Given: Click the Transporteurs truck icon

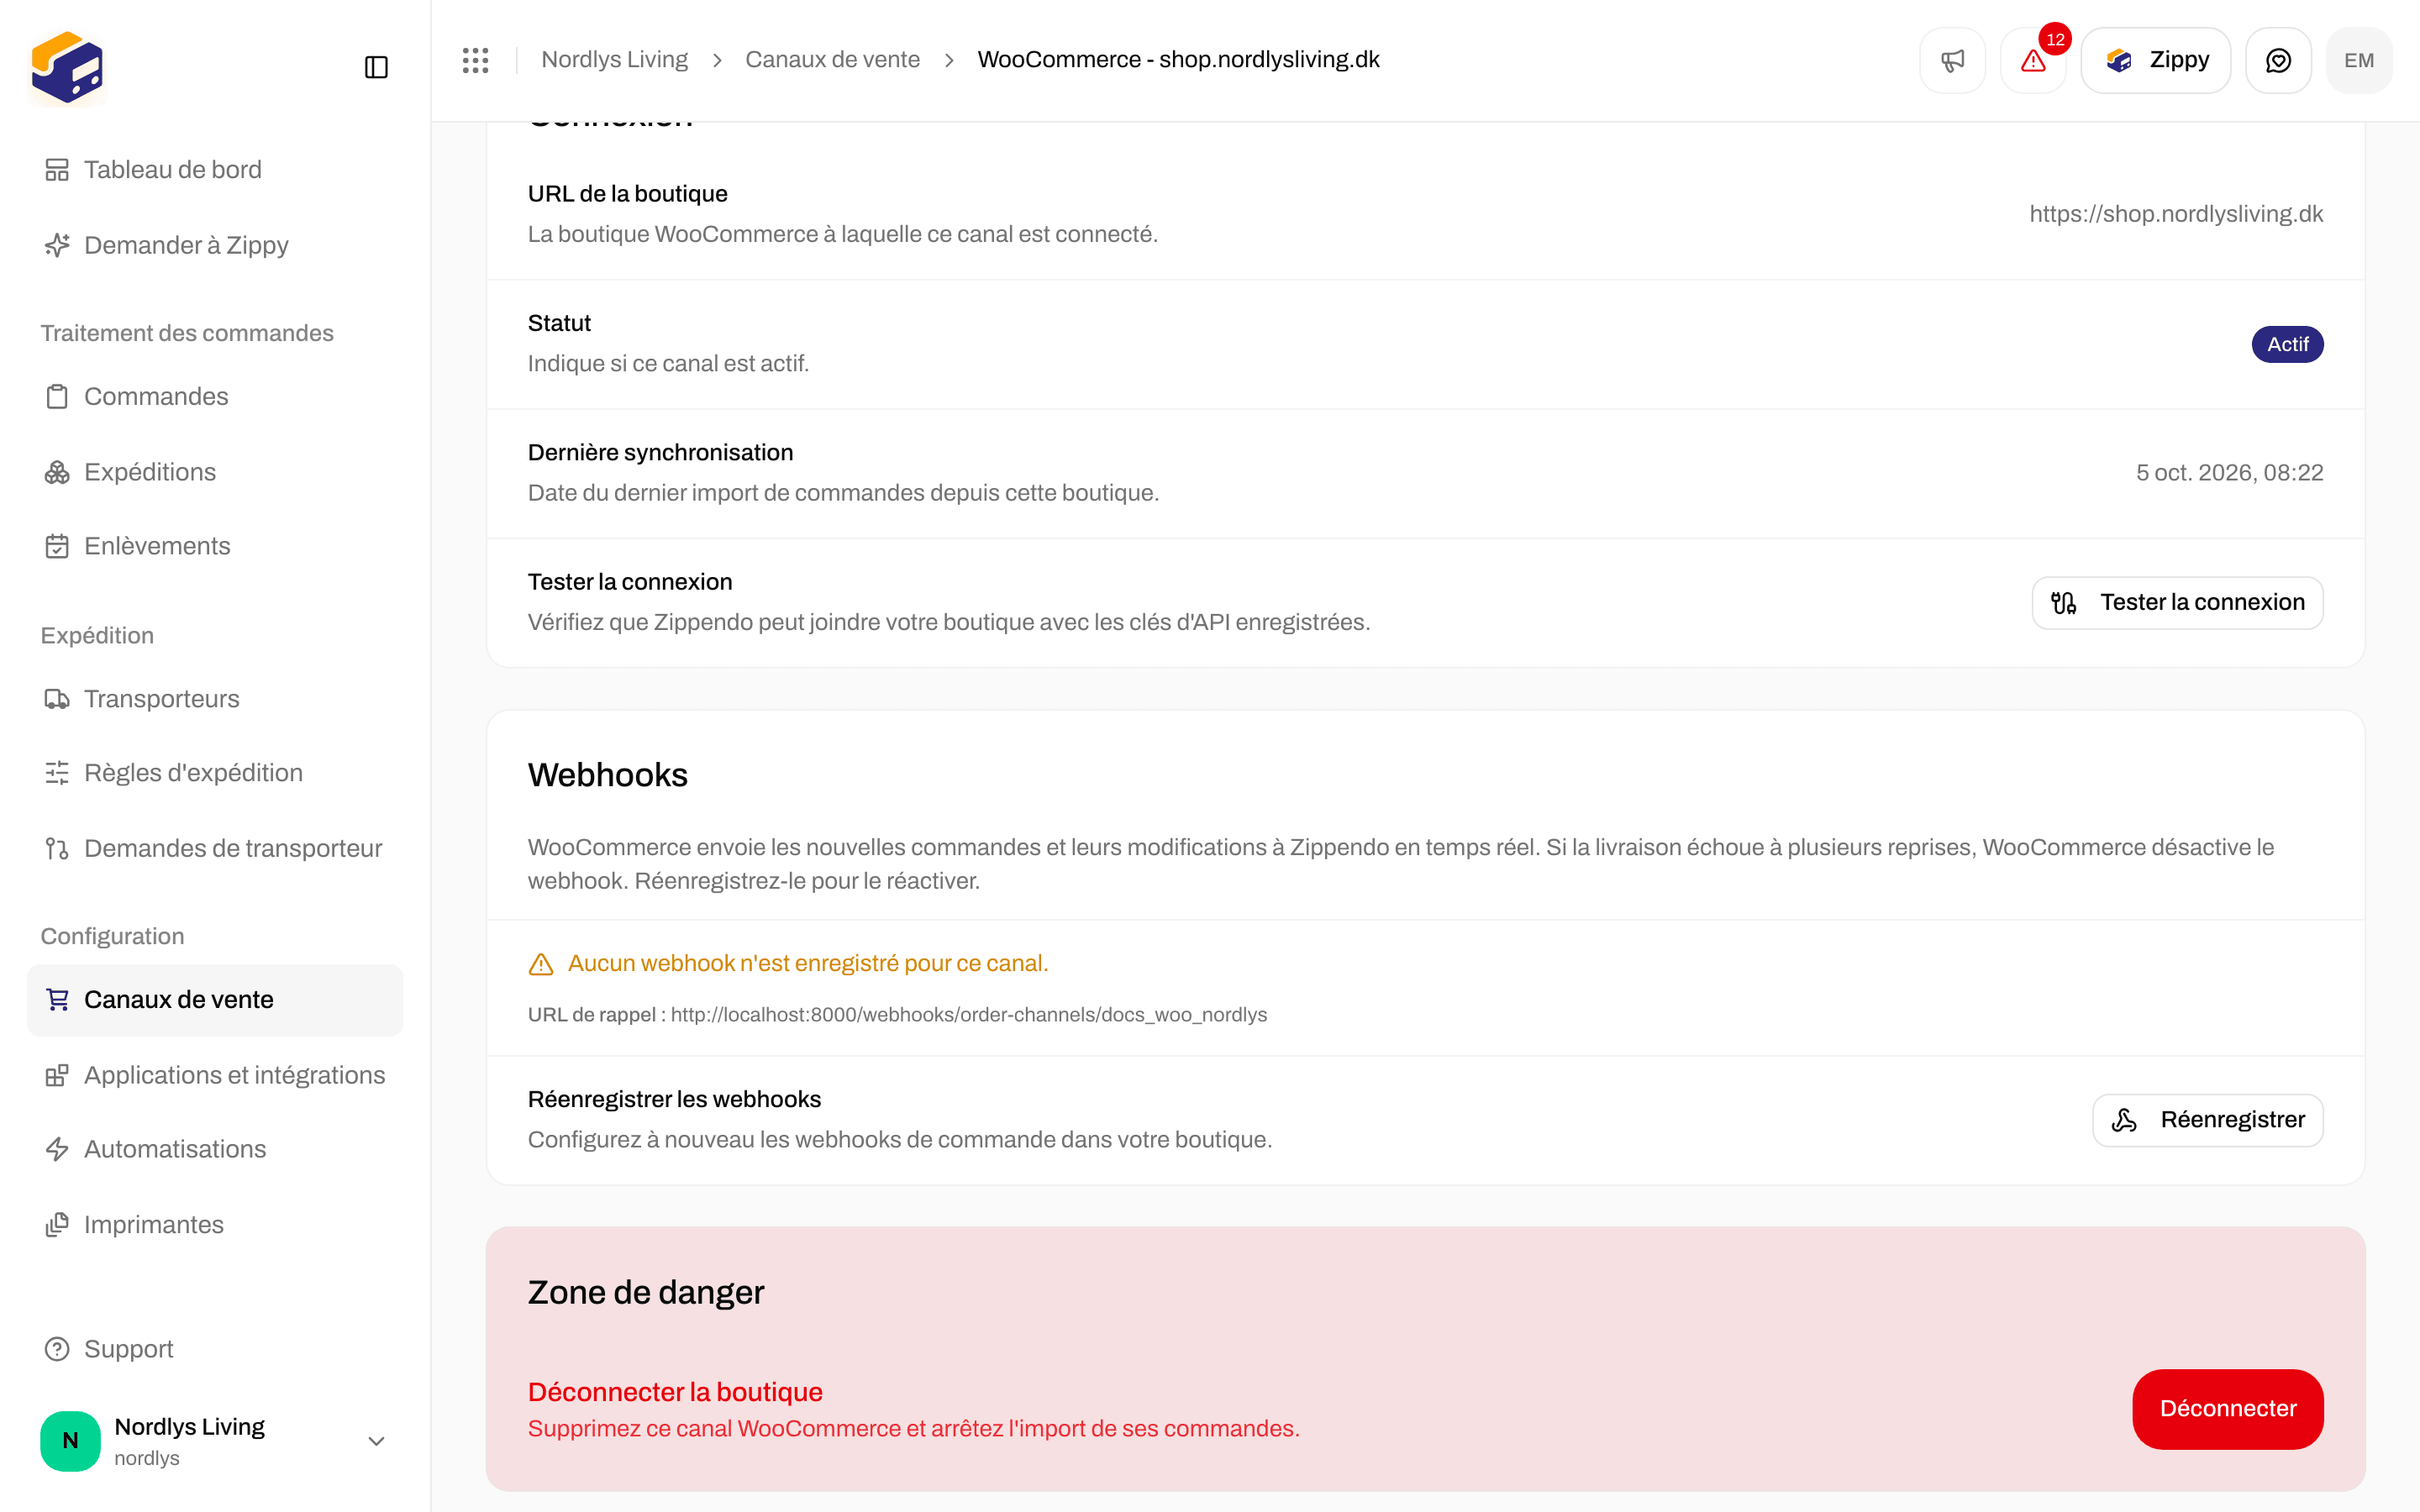Looking at the screenshot, I should click(57, 699).
